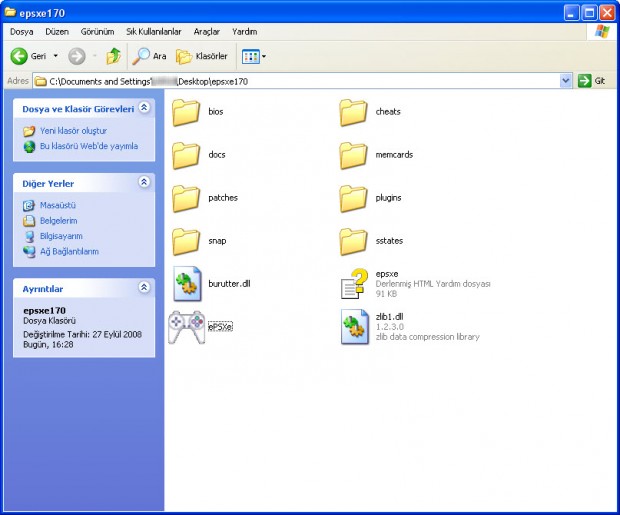Screen dimensions: 620x515
Task: Go up one folder level
Action: tap(113, 56)
